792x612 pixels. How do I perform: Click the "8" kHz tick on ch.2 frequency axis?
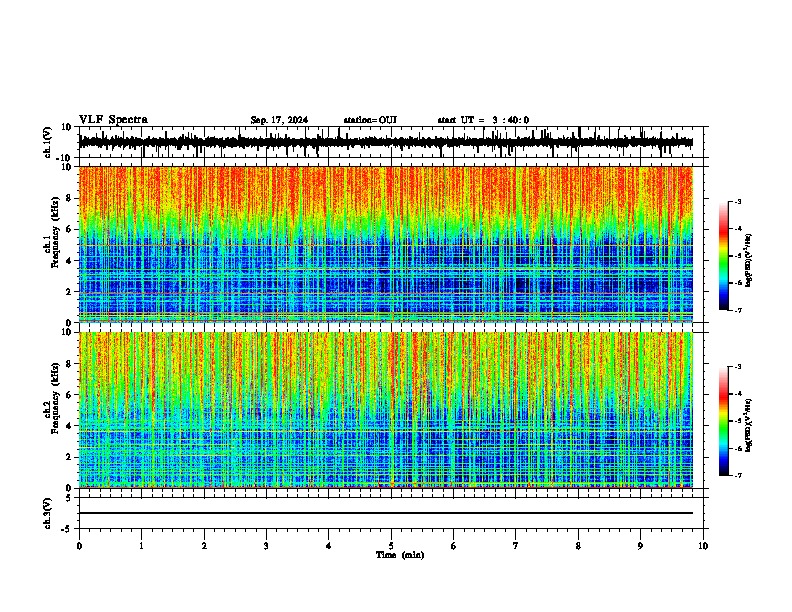tap(70, 364)
